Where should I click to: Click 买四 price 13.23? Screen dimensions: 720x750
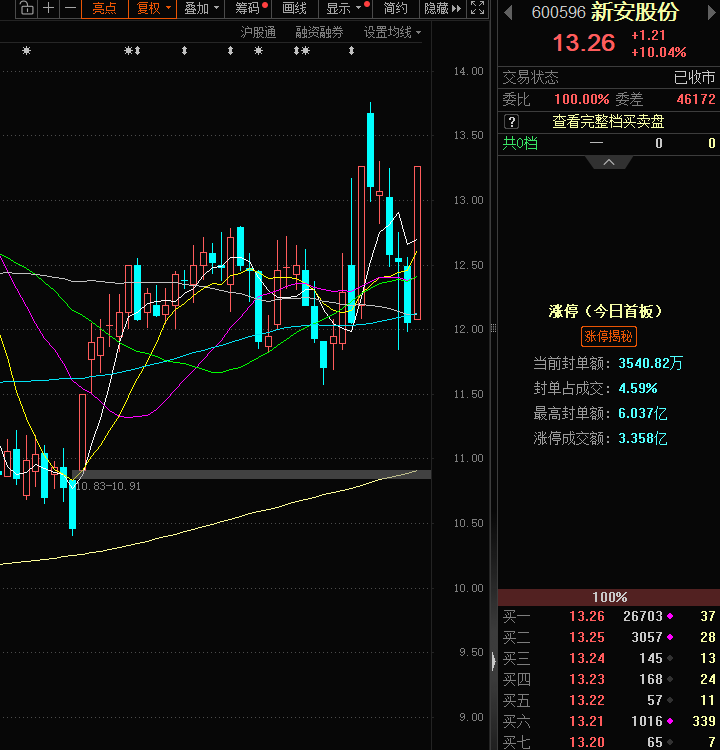coord(587,679)
